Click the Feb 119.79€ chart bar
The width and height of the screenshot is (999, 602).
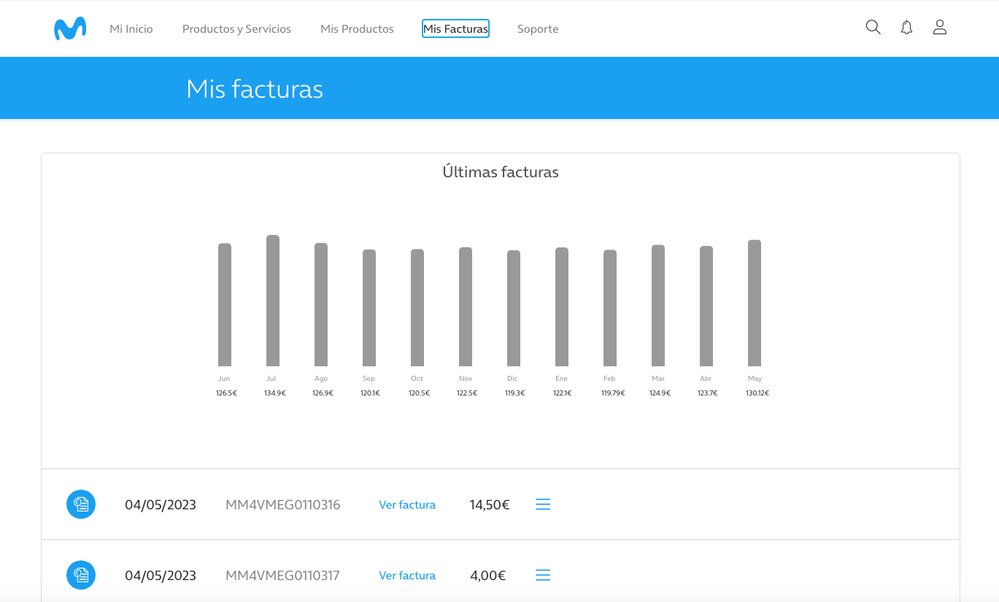coord(610,308)
